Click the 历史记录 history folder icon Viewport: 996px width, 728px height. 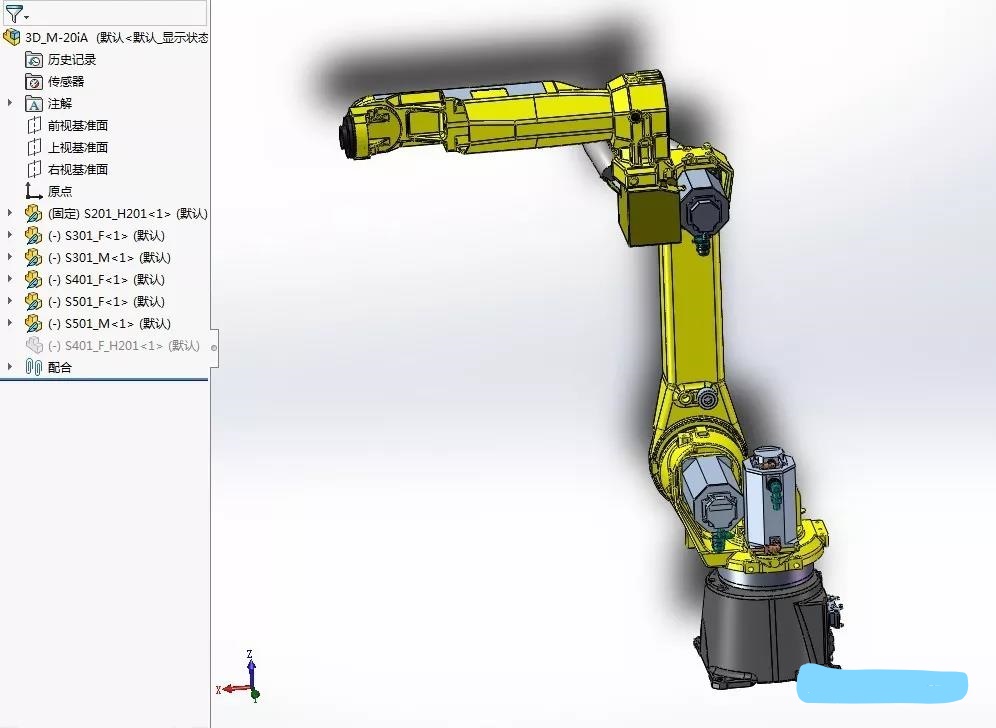pos(34,60)
